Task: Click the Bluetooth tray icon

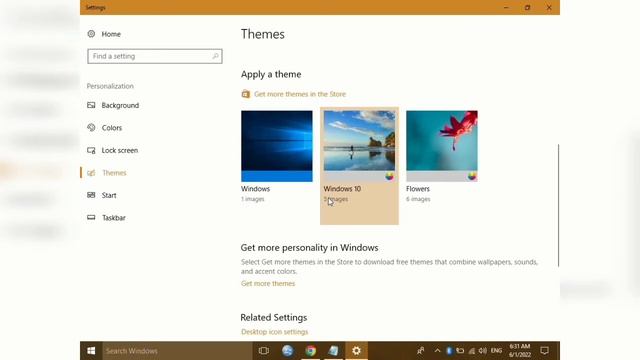Action: [x=449, y=351]
